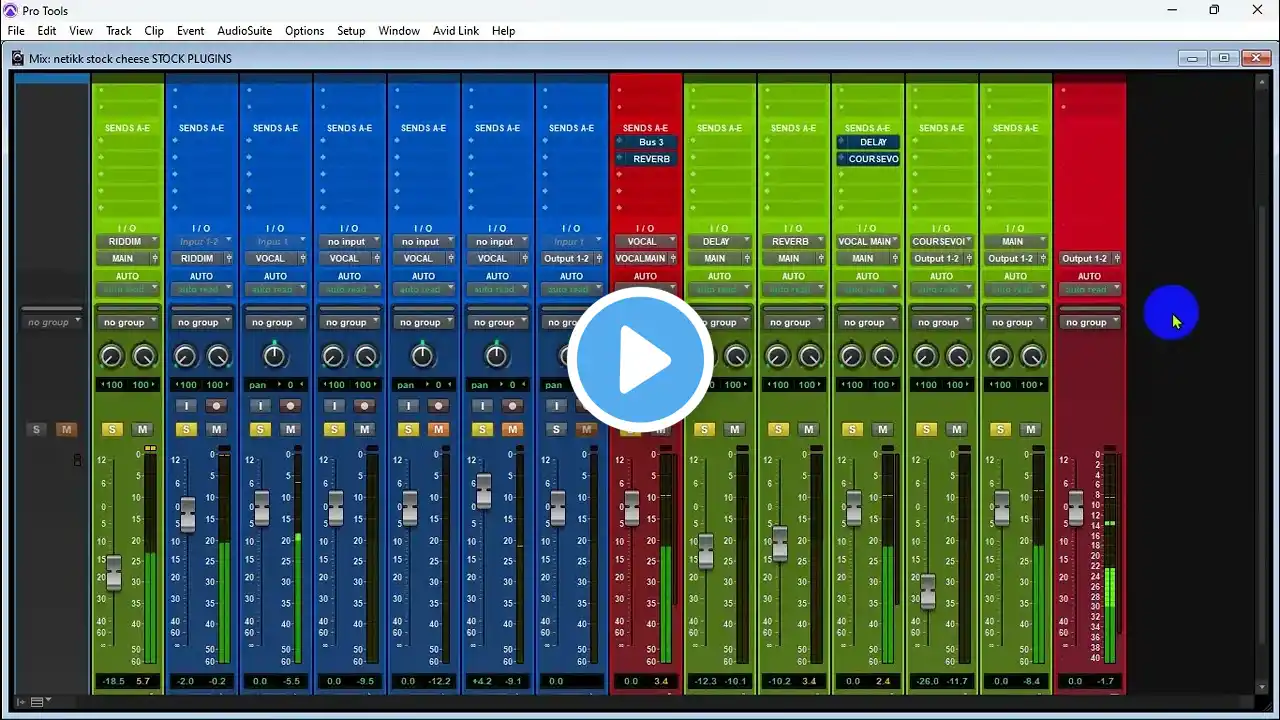The image size is (1280, 720).
Task: Click left pan knob on DELAY-input track
Action: pos(704,356)
